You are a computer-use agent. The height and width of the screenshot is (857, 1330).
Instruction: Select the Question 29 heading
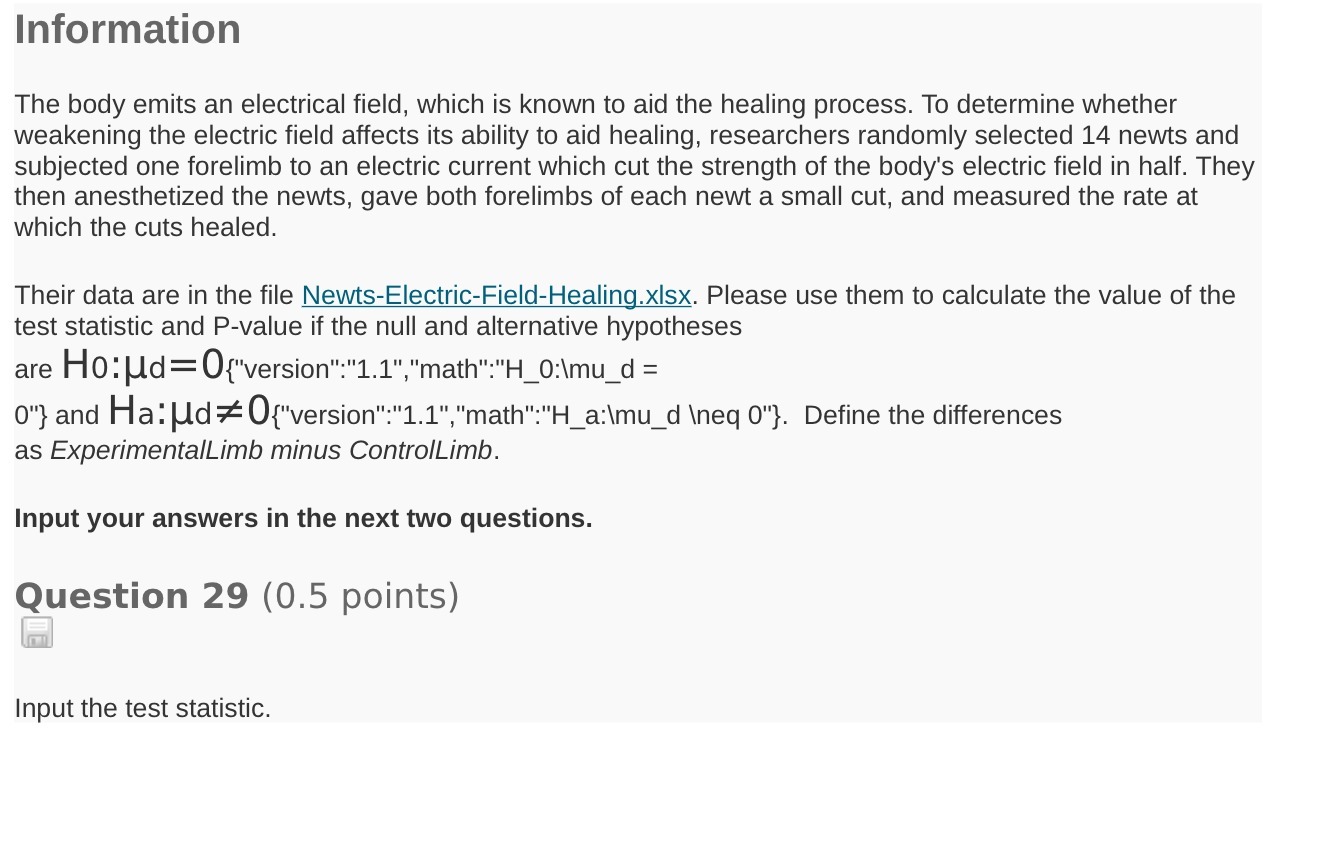(131, 595)
